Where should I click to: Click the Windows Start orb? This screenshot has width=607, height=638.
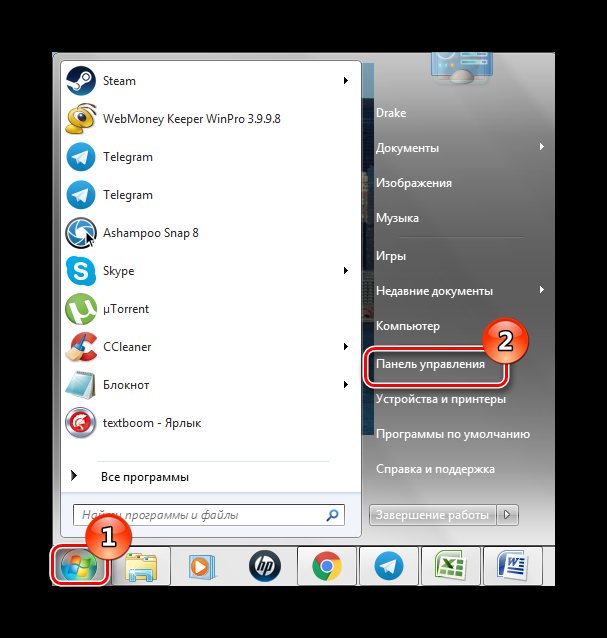[79, 566]
